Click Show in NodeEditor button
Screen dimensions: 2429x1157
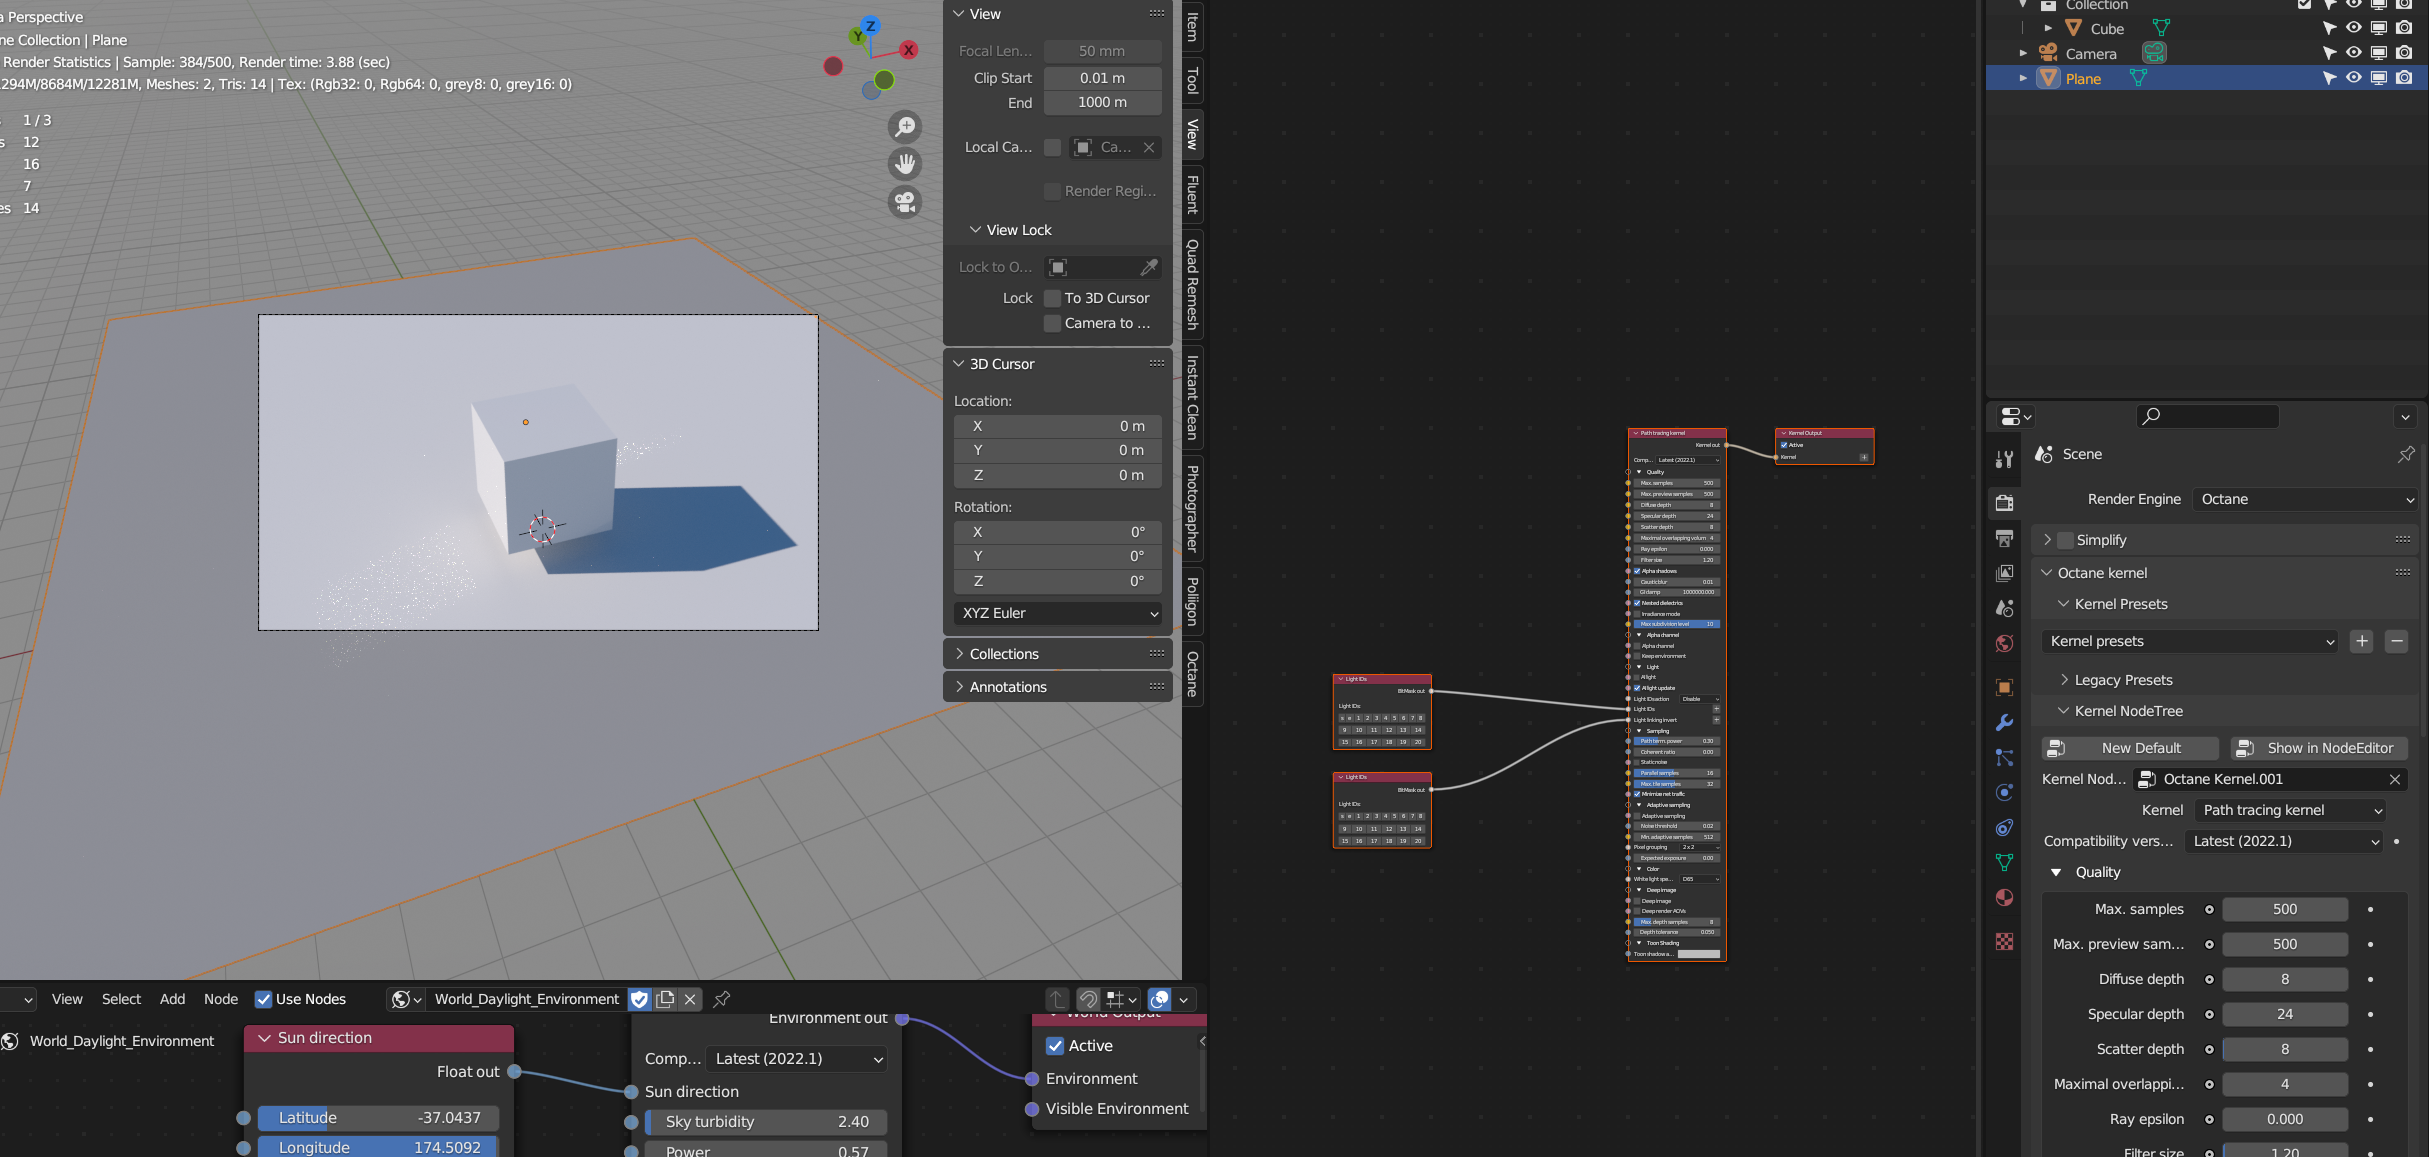click(x=2318, y=748)
